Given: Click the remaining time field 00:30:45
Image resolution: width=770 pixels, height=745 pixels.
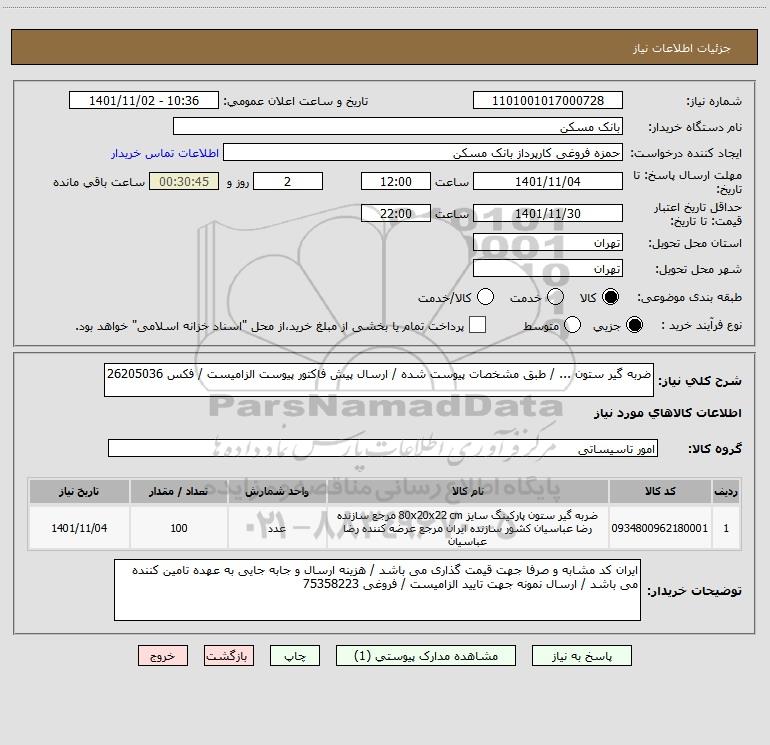Looking at the screenshot, I should tap(184, 182).
